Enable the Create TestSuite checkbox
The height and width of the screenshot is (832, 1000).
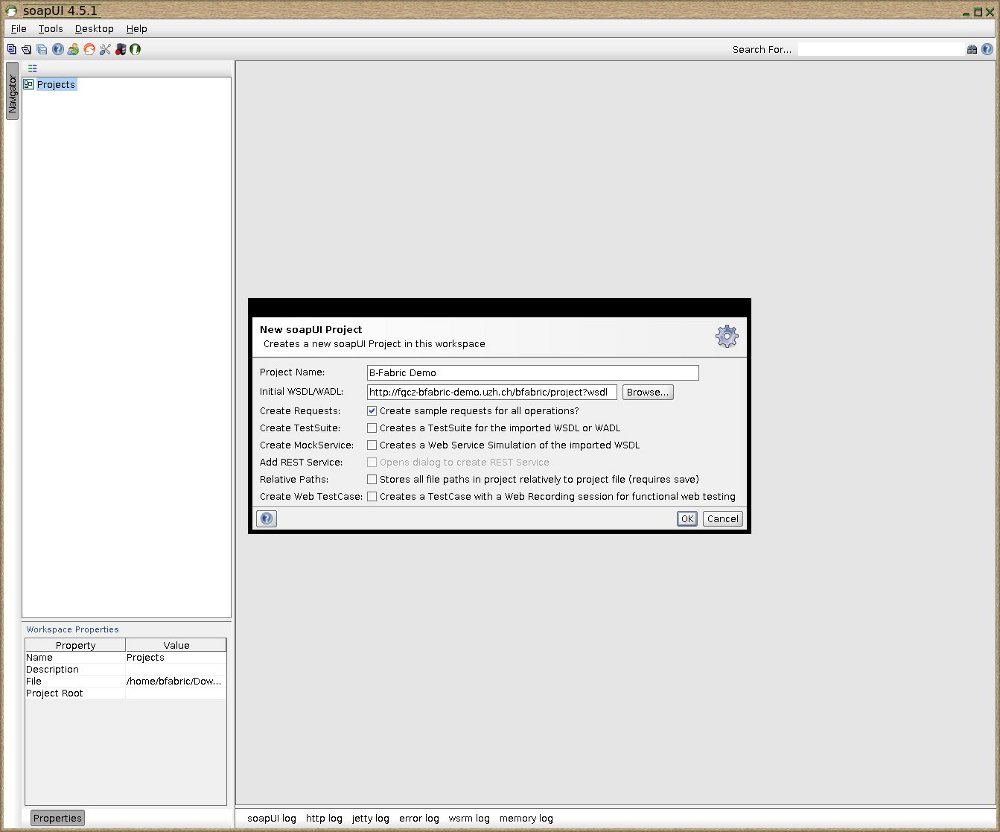coord(372,428)
